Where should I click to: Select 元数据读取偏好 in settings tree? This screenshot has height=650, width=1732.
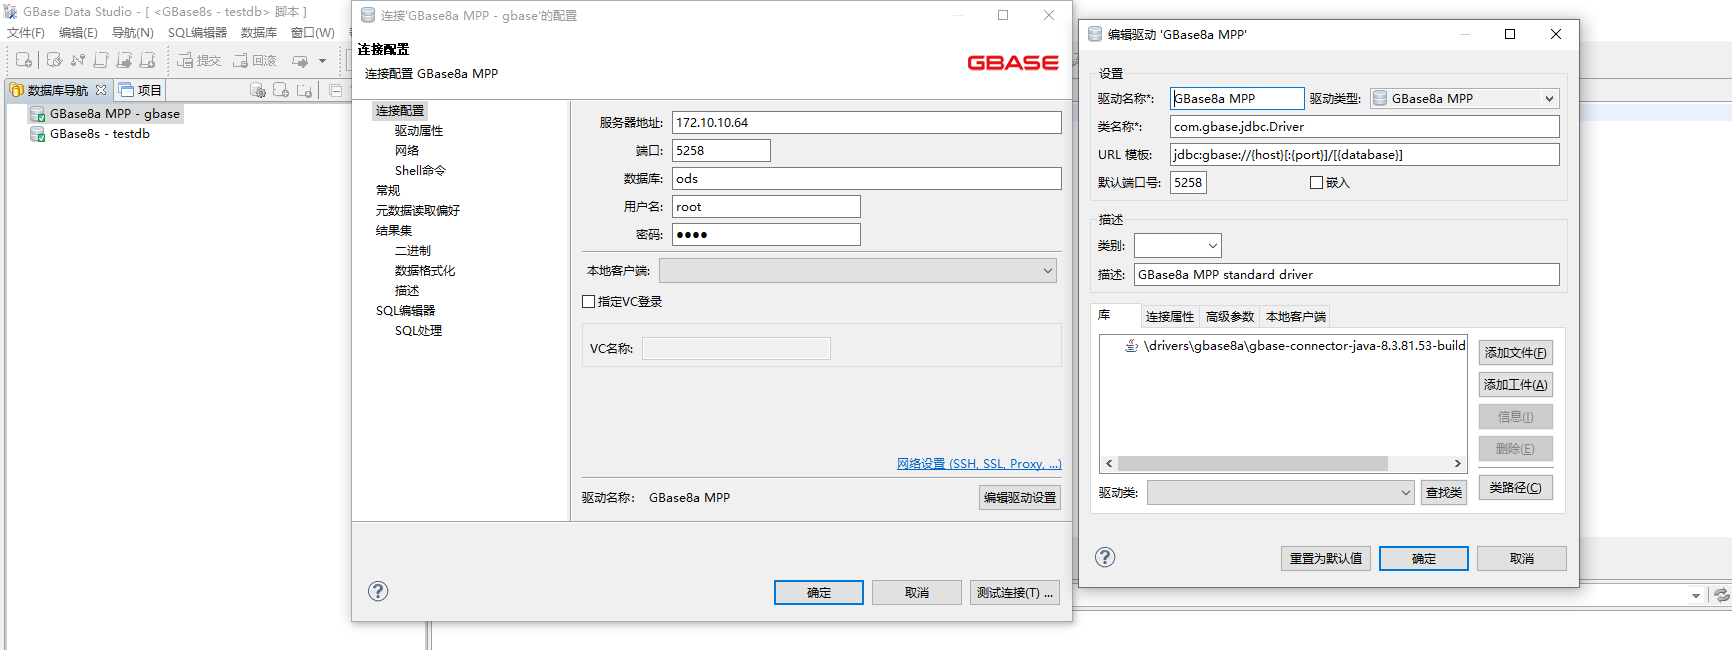click(418, 211)
